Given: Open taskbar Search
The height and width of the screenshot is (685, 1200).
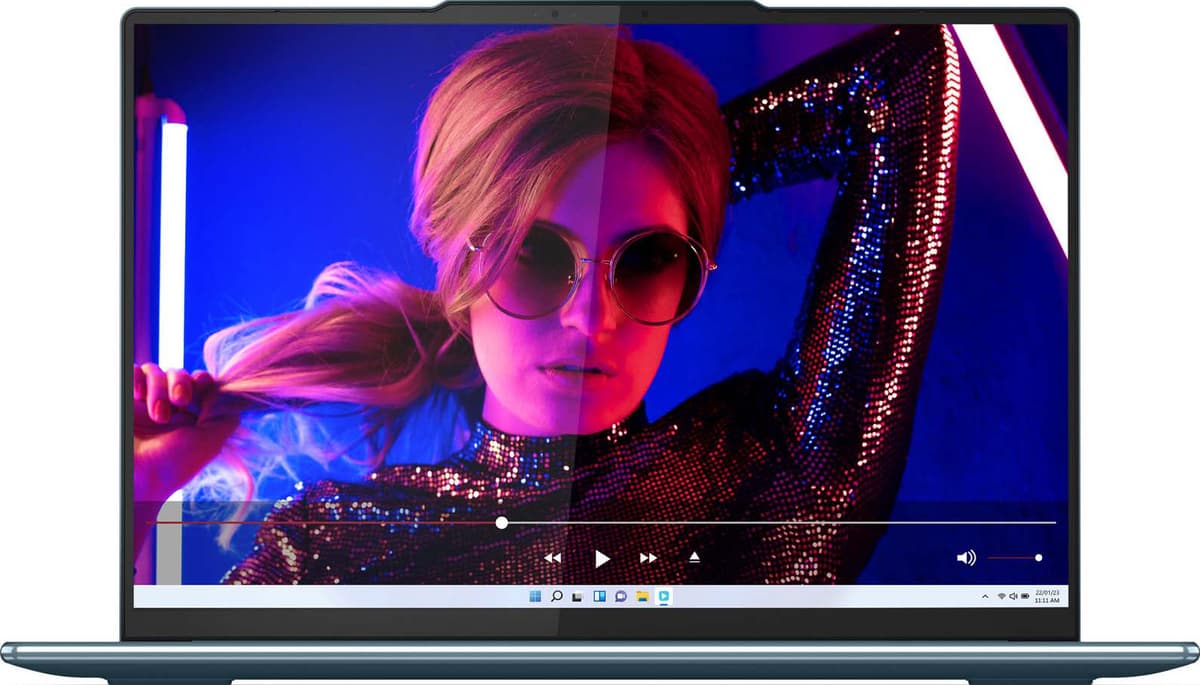Looking at the screenshot, I should coord(557,596).
